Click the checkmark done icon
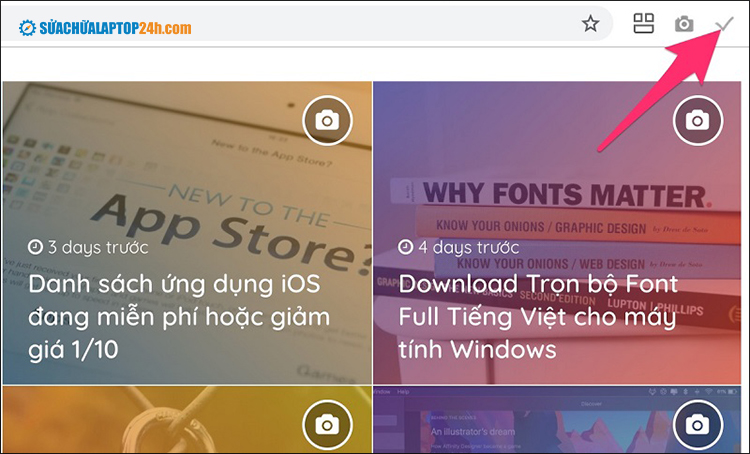The height and width of the screenshot is (454, 750). pos(725,24)
